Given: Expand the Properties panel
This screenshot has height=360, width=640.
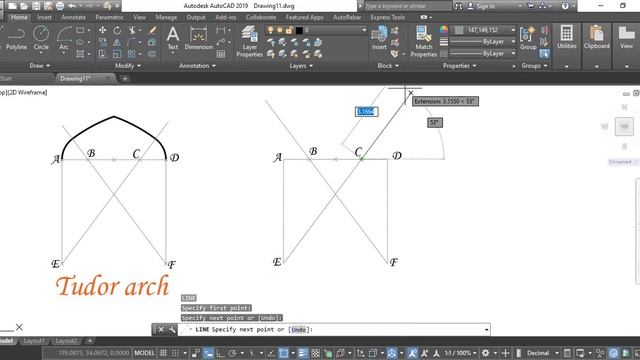Looking at the screenshot, I should 460,66.
